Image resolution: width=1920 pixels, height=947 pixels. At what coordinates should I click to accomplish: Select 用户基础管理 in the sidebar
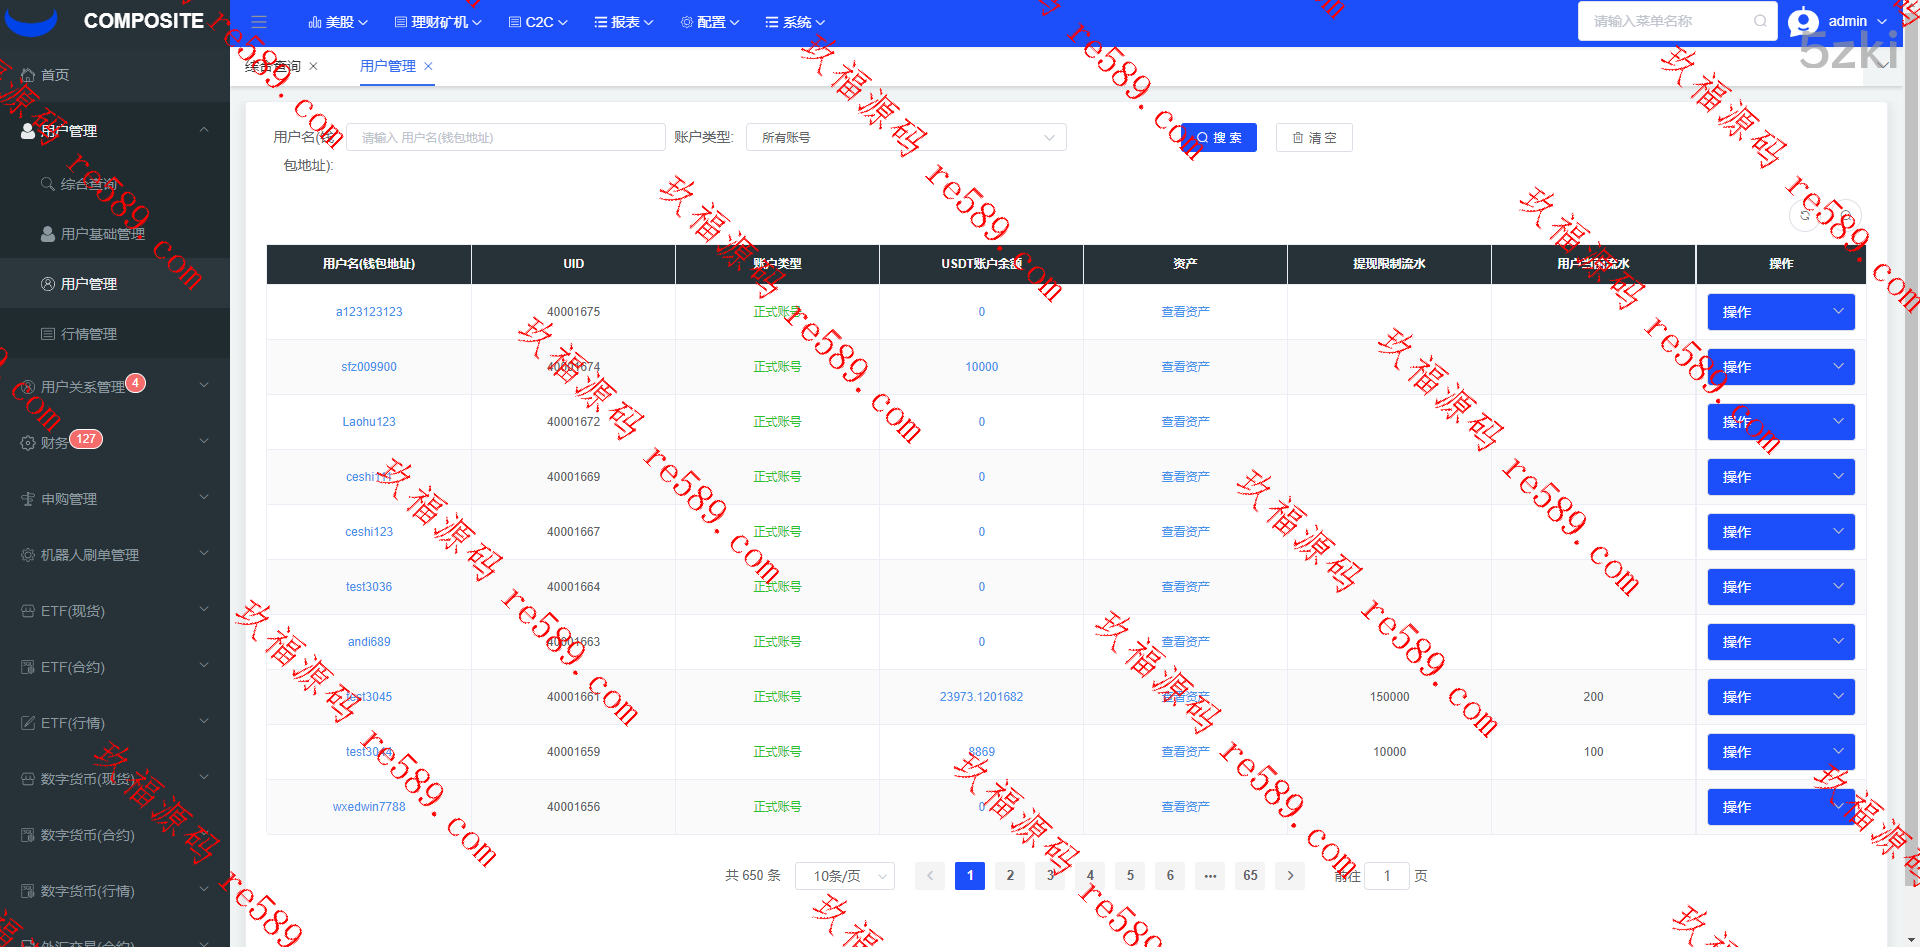pos(102,234)
